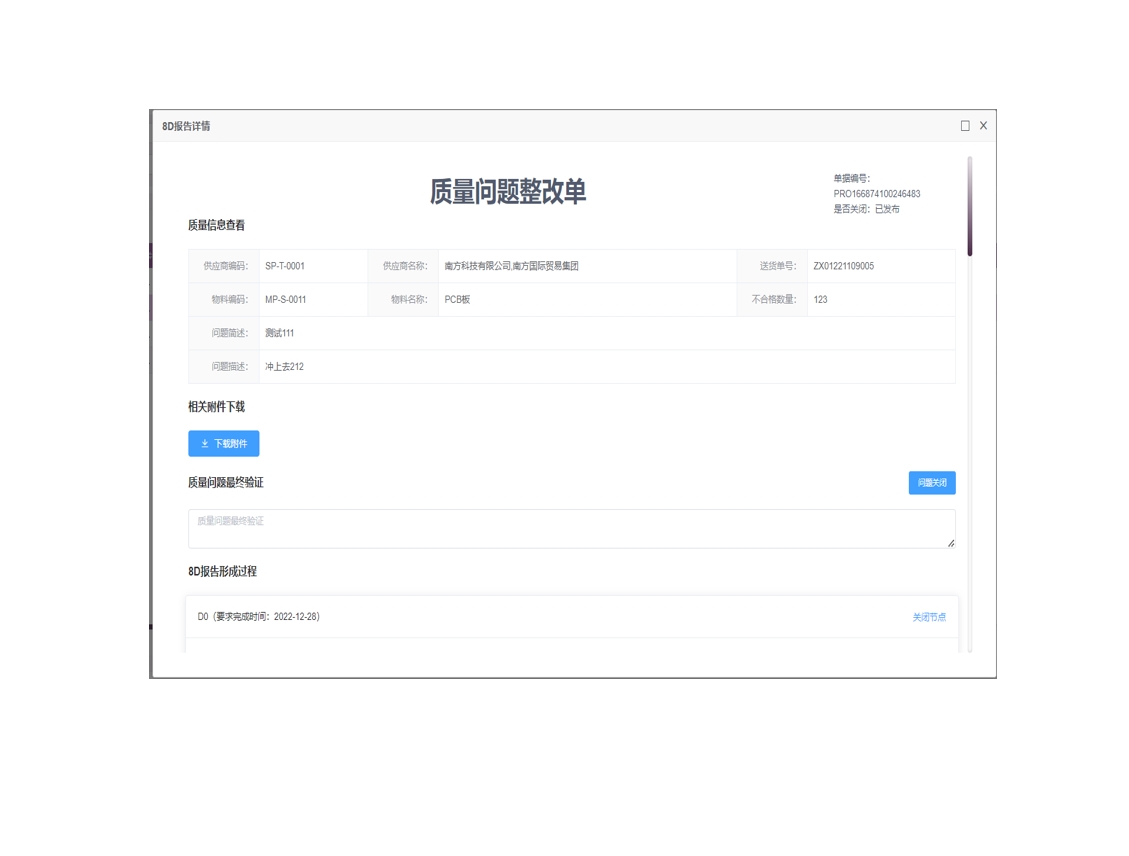This screenshot has width=1129, height=856.
Task: Select document number PRO166874100246483
Action: (x=877, y=194)
